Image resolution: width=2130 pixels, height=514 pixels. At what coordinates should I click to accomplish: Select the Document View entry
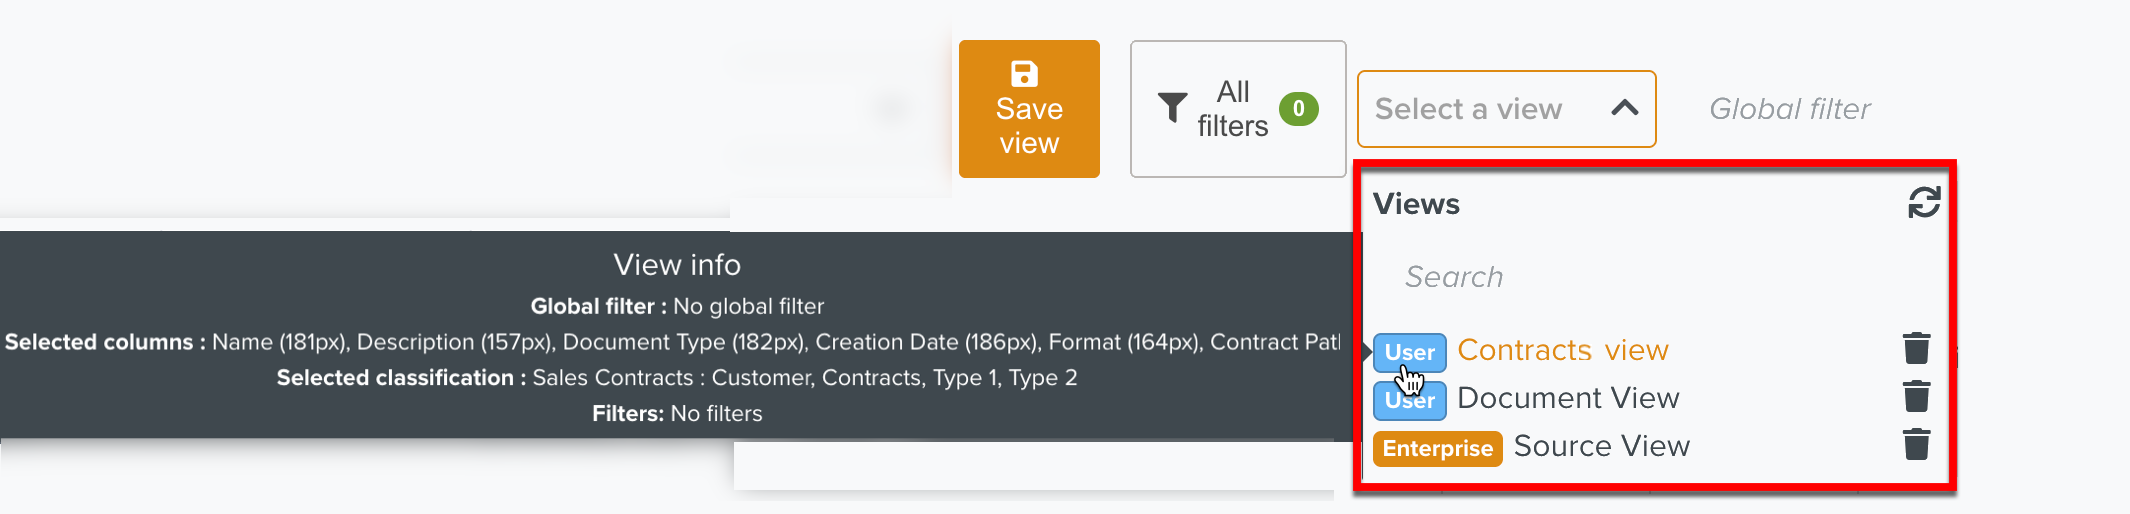1568,398
